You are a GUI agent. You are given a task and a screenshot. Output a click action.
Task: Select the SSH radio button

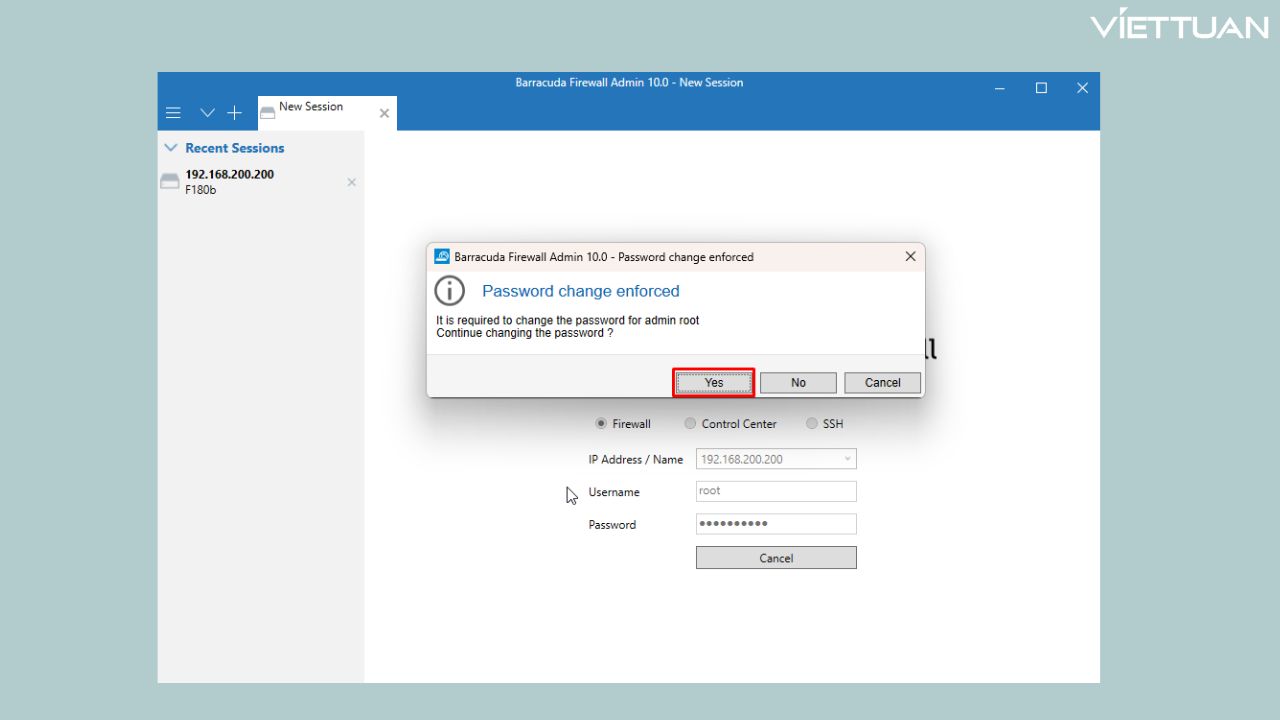(x=812, y=424)
